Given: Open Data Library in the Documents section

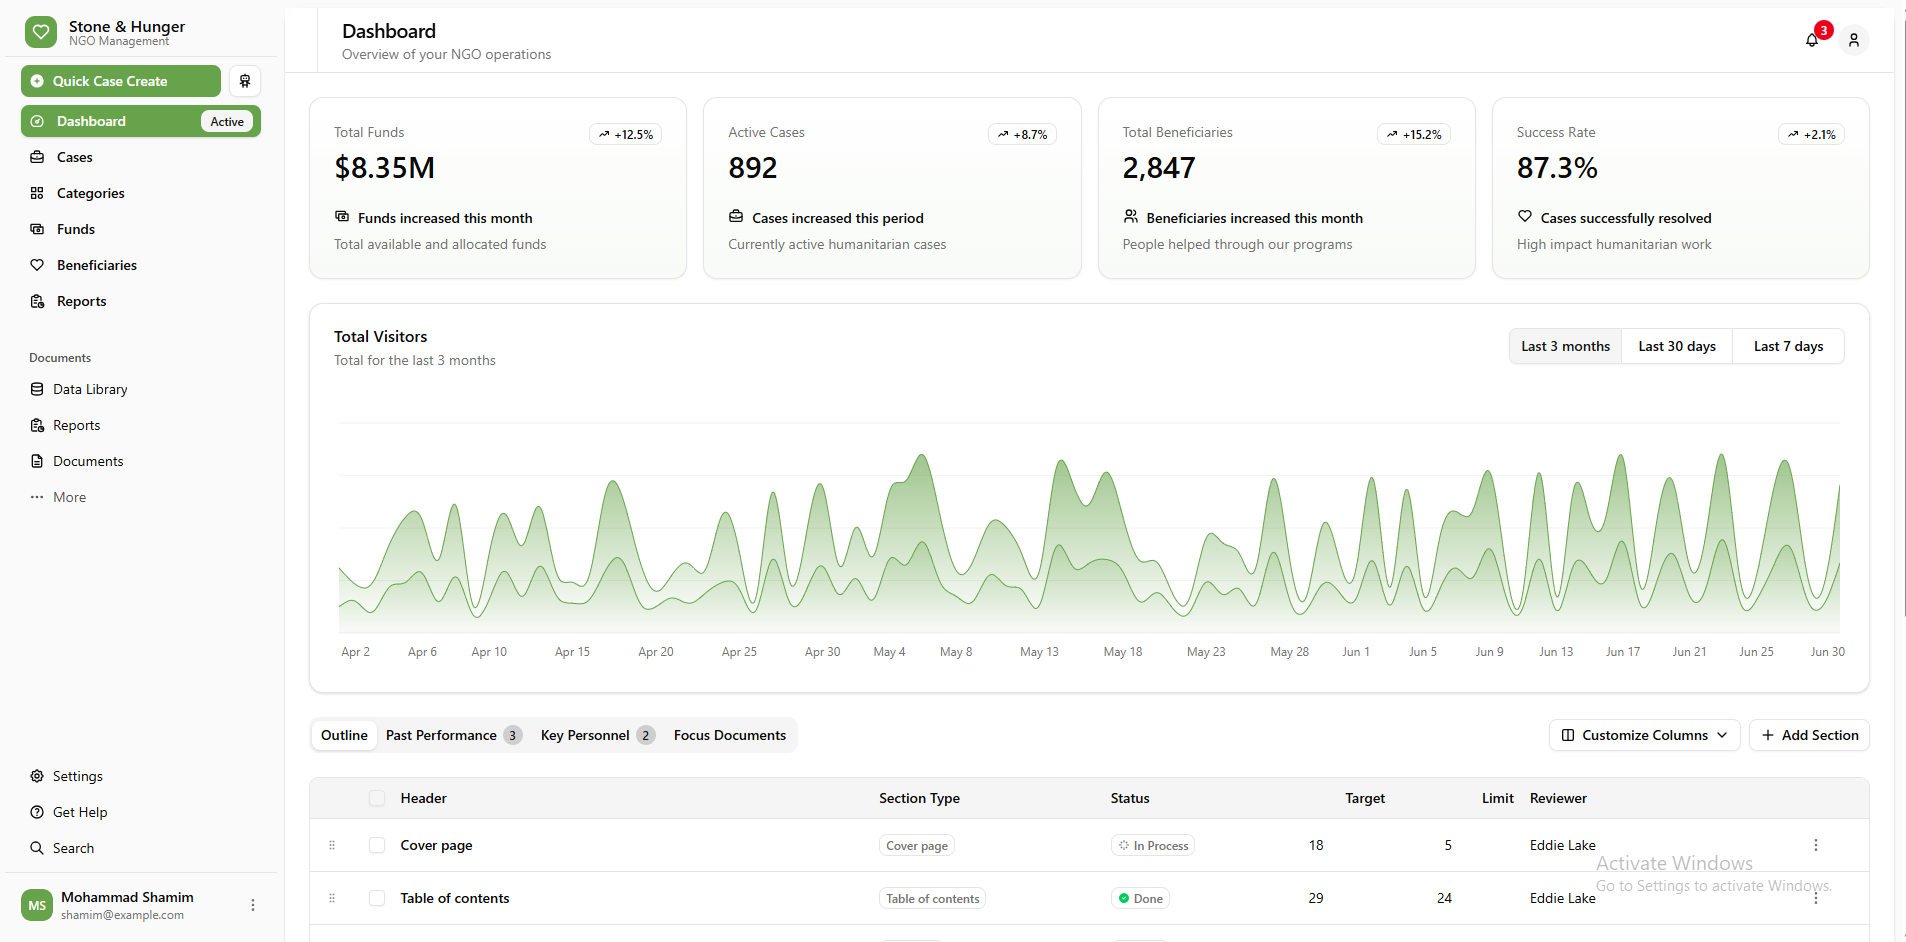Looking at the screenshot, I should pos(89,389).
